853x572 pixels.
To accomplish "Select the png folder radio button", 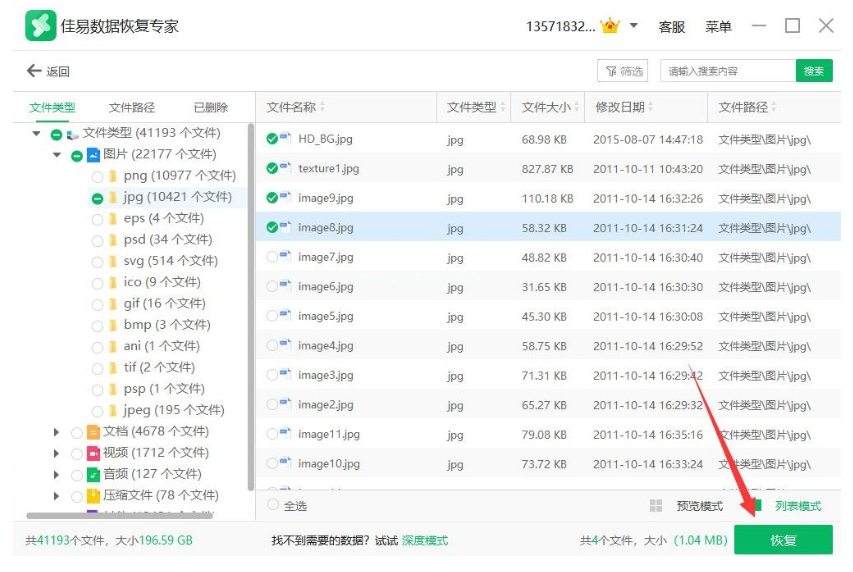I will pyautogui.click(x=97, y=176).
